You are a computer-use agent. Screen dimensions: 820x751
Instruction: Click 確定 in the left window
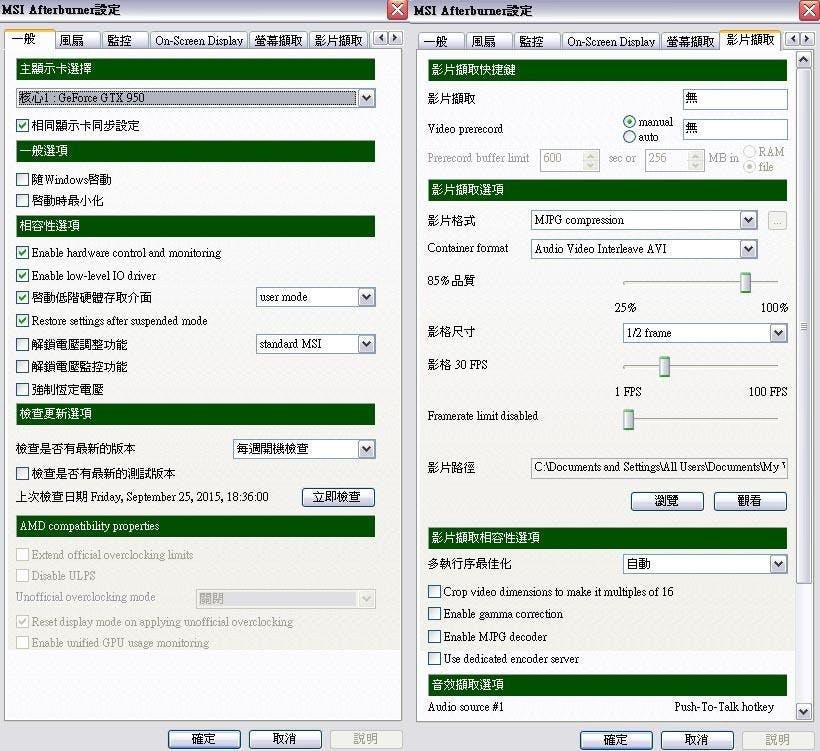click(204, 739)
